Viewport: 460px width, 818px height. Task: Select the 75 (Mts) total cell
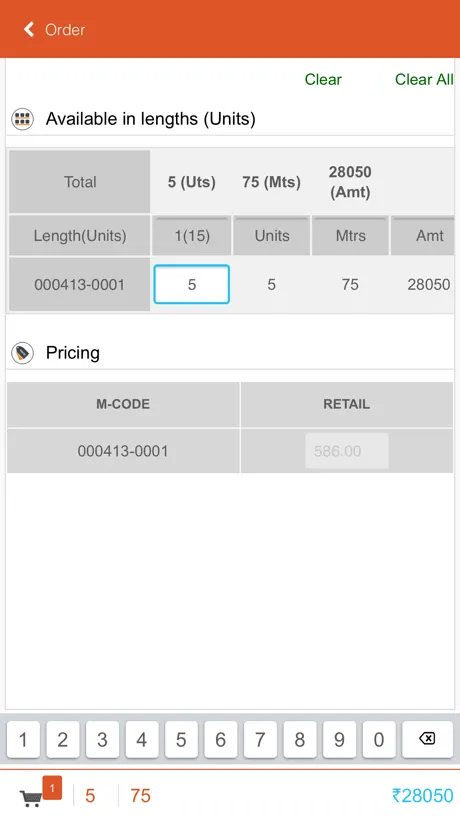[x=271, y=182]
